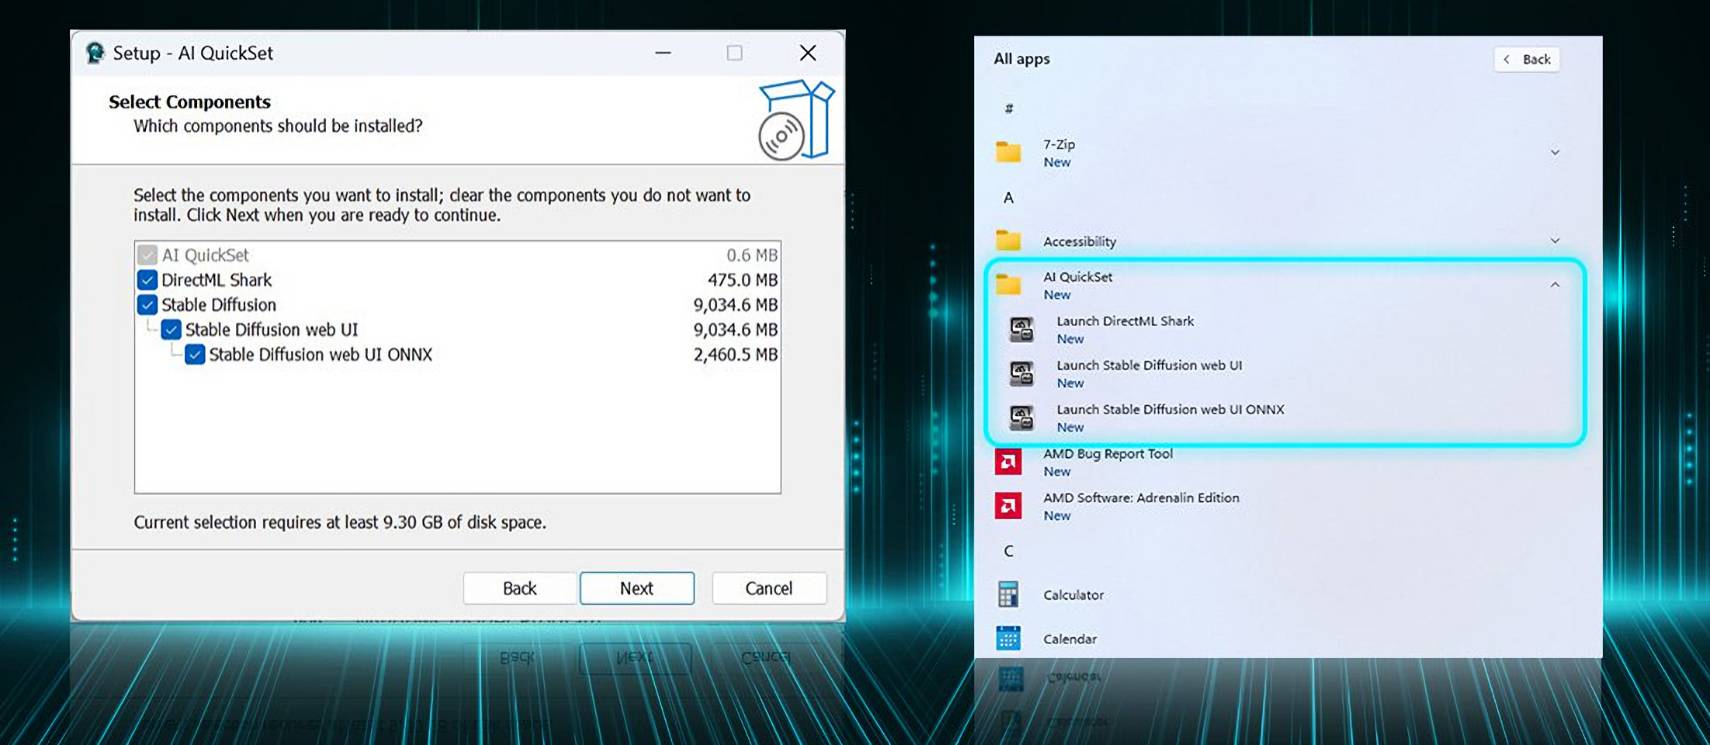Click 'AMD Software: Adrenalin Edition' label

coord(1141,497)
